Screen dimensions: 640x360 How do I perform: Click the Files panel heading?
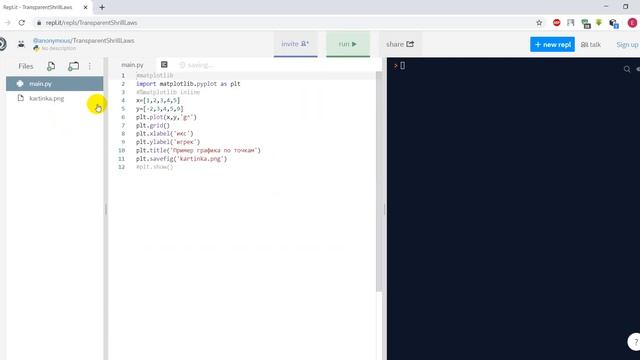point(26,66)
